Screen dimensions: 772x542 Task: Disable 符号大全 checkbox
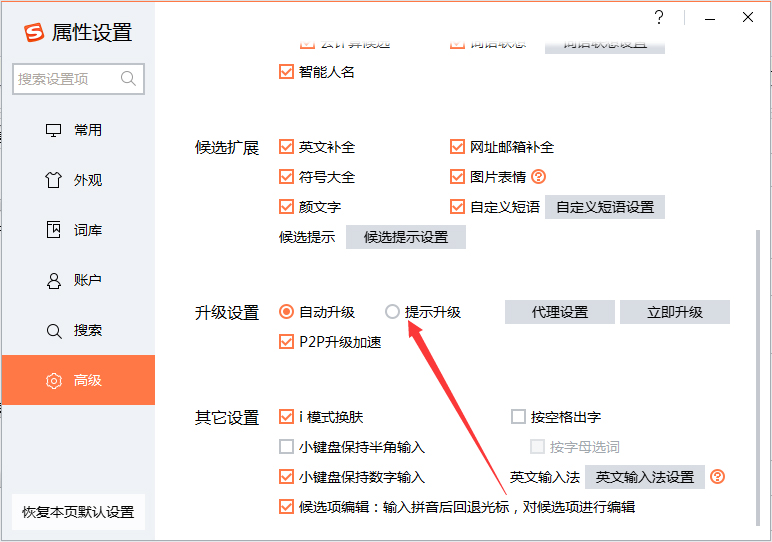click(x=286, y=177)
